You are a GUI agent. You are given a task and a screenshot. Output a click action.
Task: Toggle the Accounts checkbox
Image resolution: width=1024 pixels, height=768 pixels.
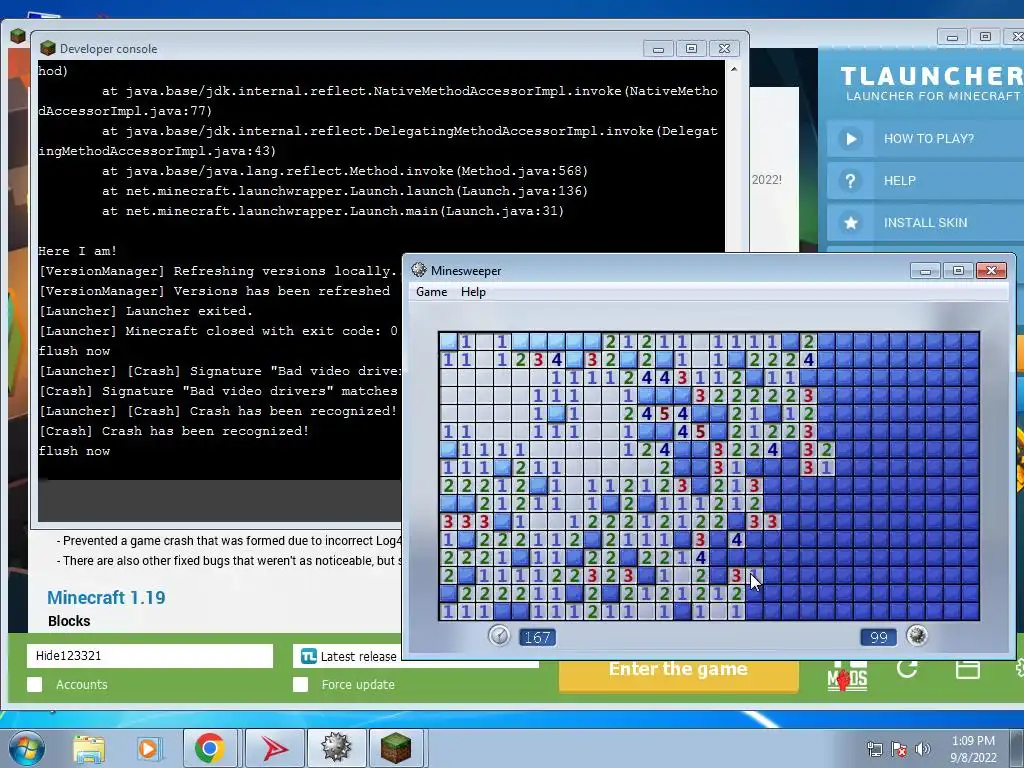tap(35, 684)
